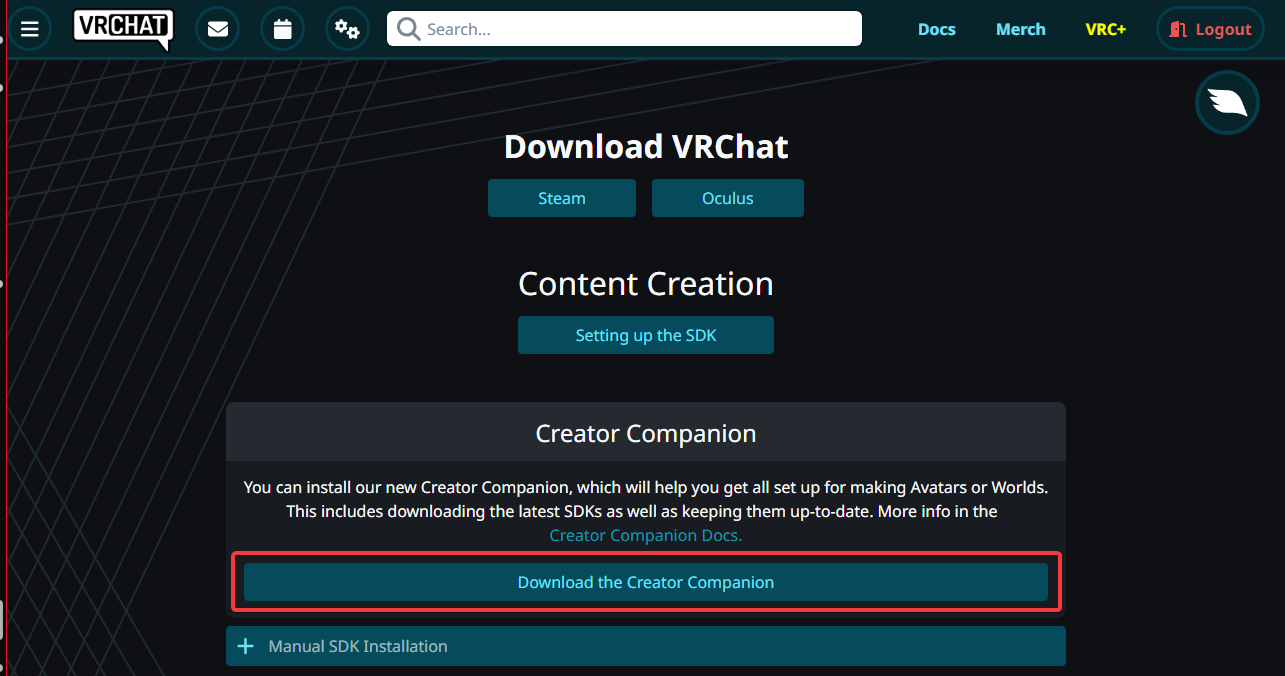Click the wing icon round button
1285x676 pixels.
1227,103
